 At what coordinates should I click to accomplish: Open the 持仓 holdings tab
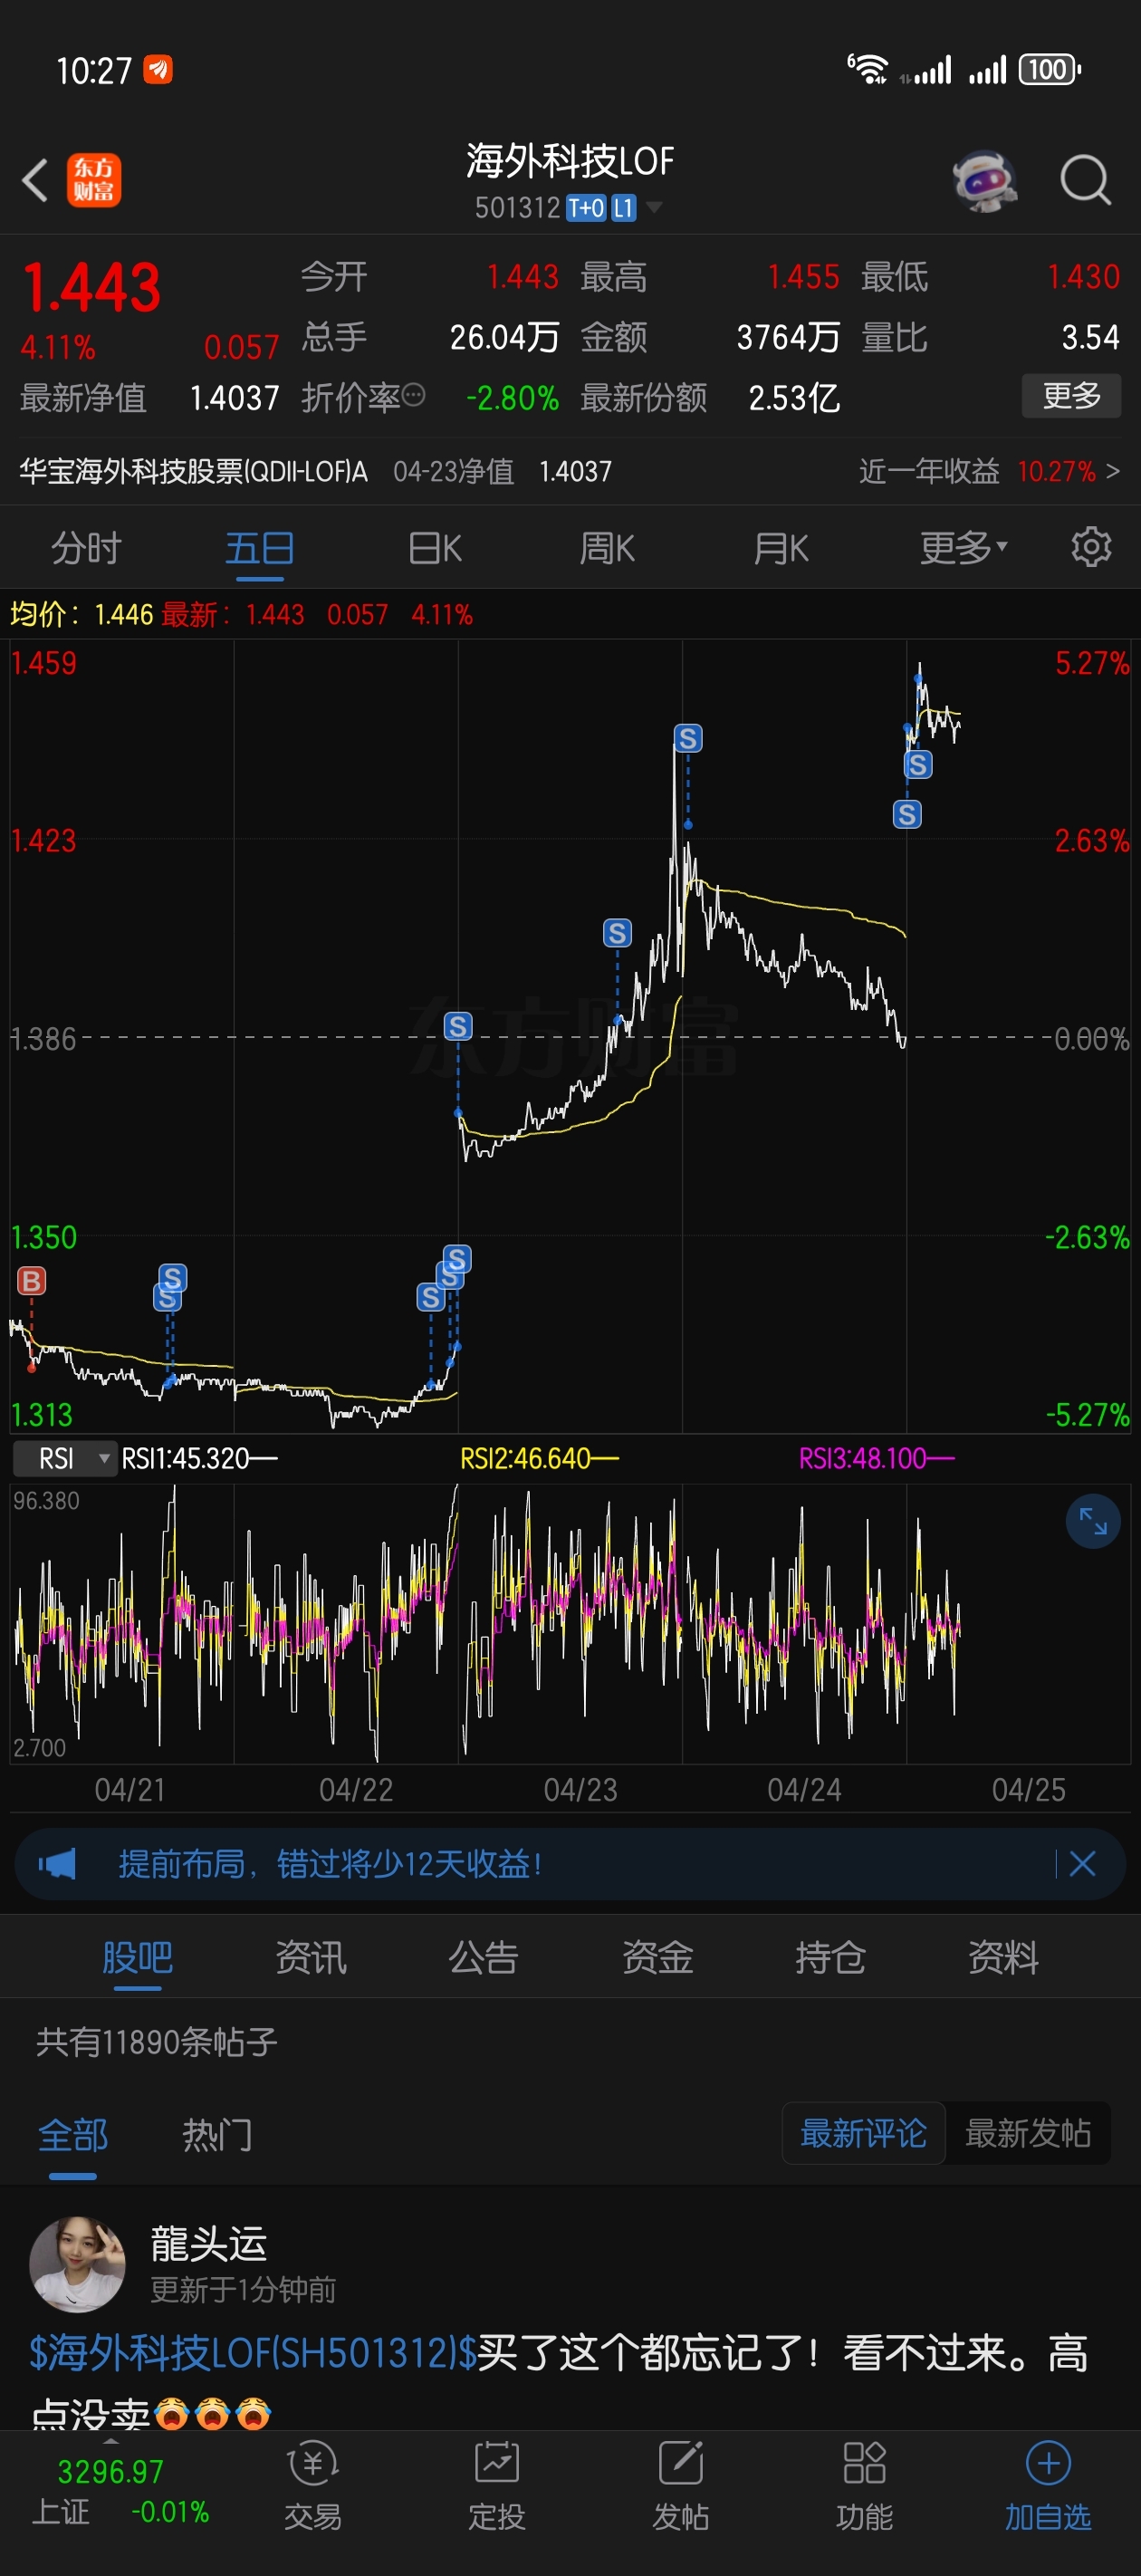coord(830,1957)
